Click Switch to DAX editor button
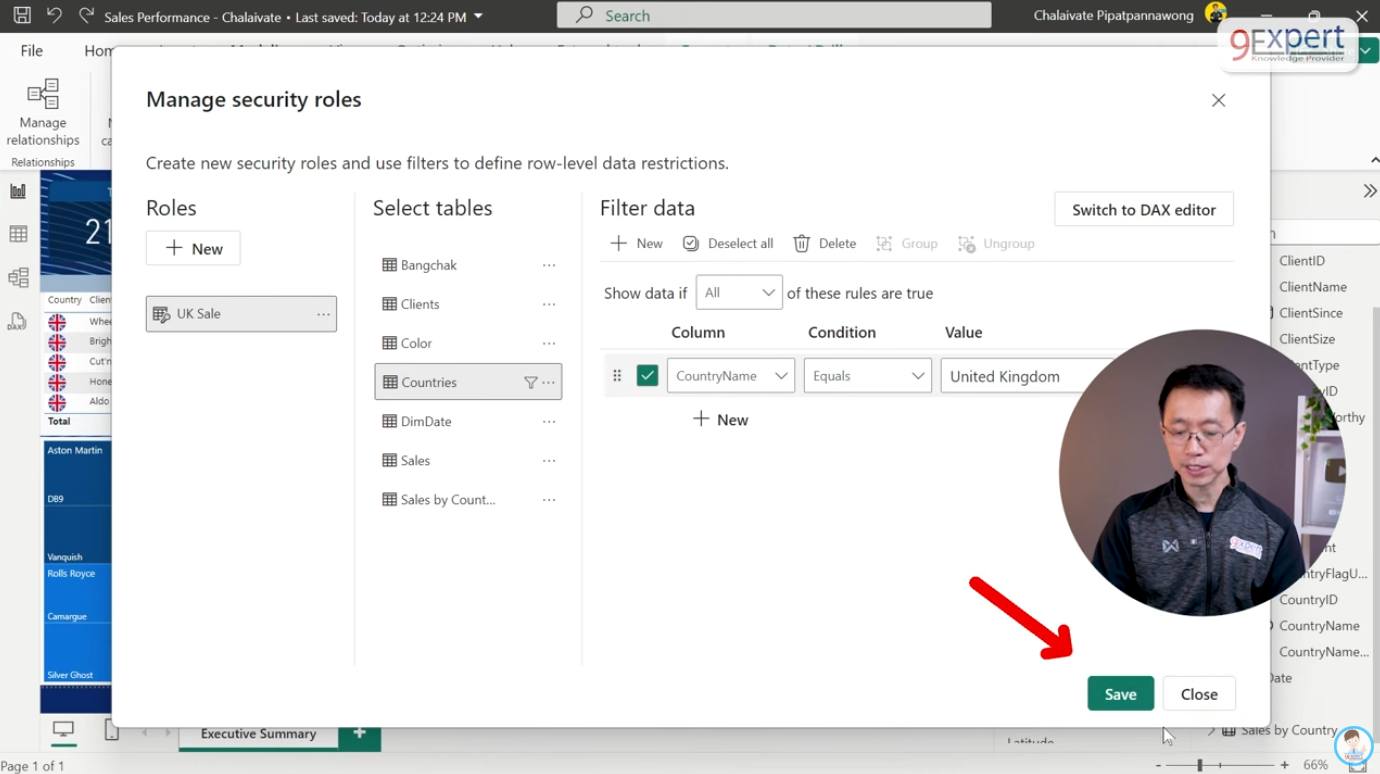The width and height of the screenshot is (1380, 774). click(1143, 210)
